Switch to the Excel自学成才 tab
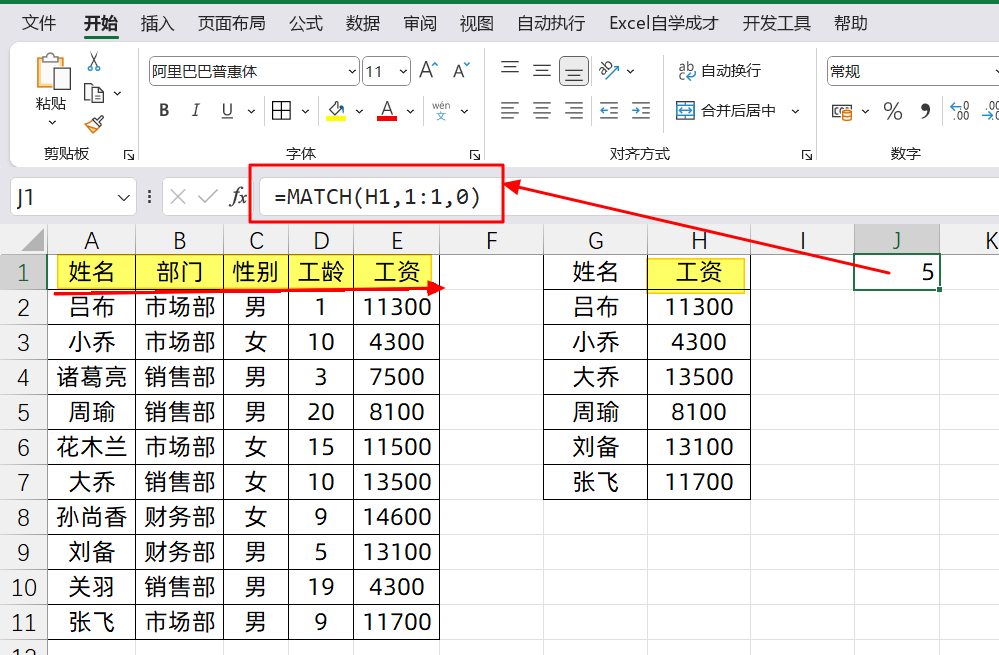 tap(663, 24)
